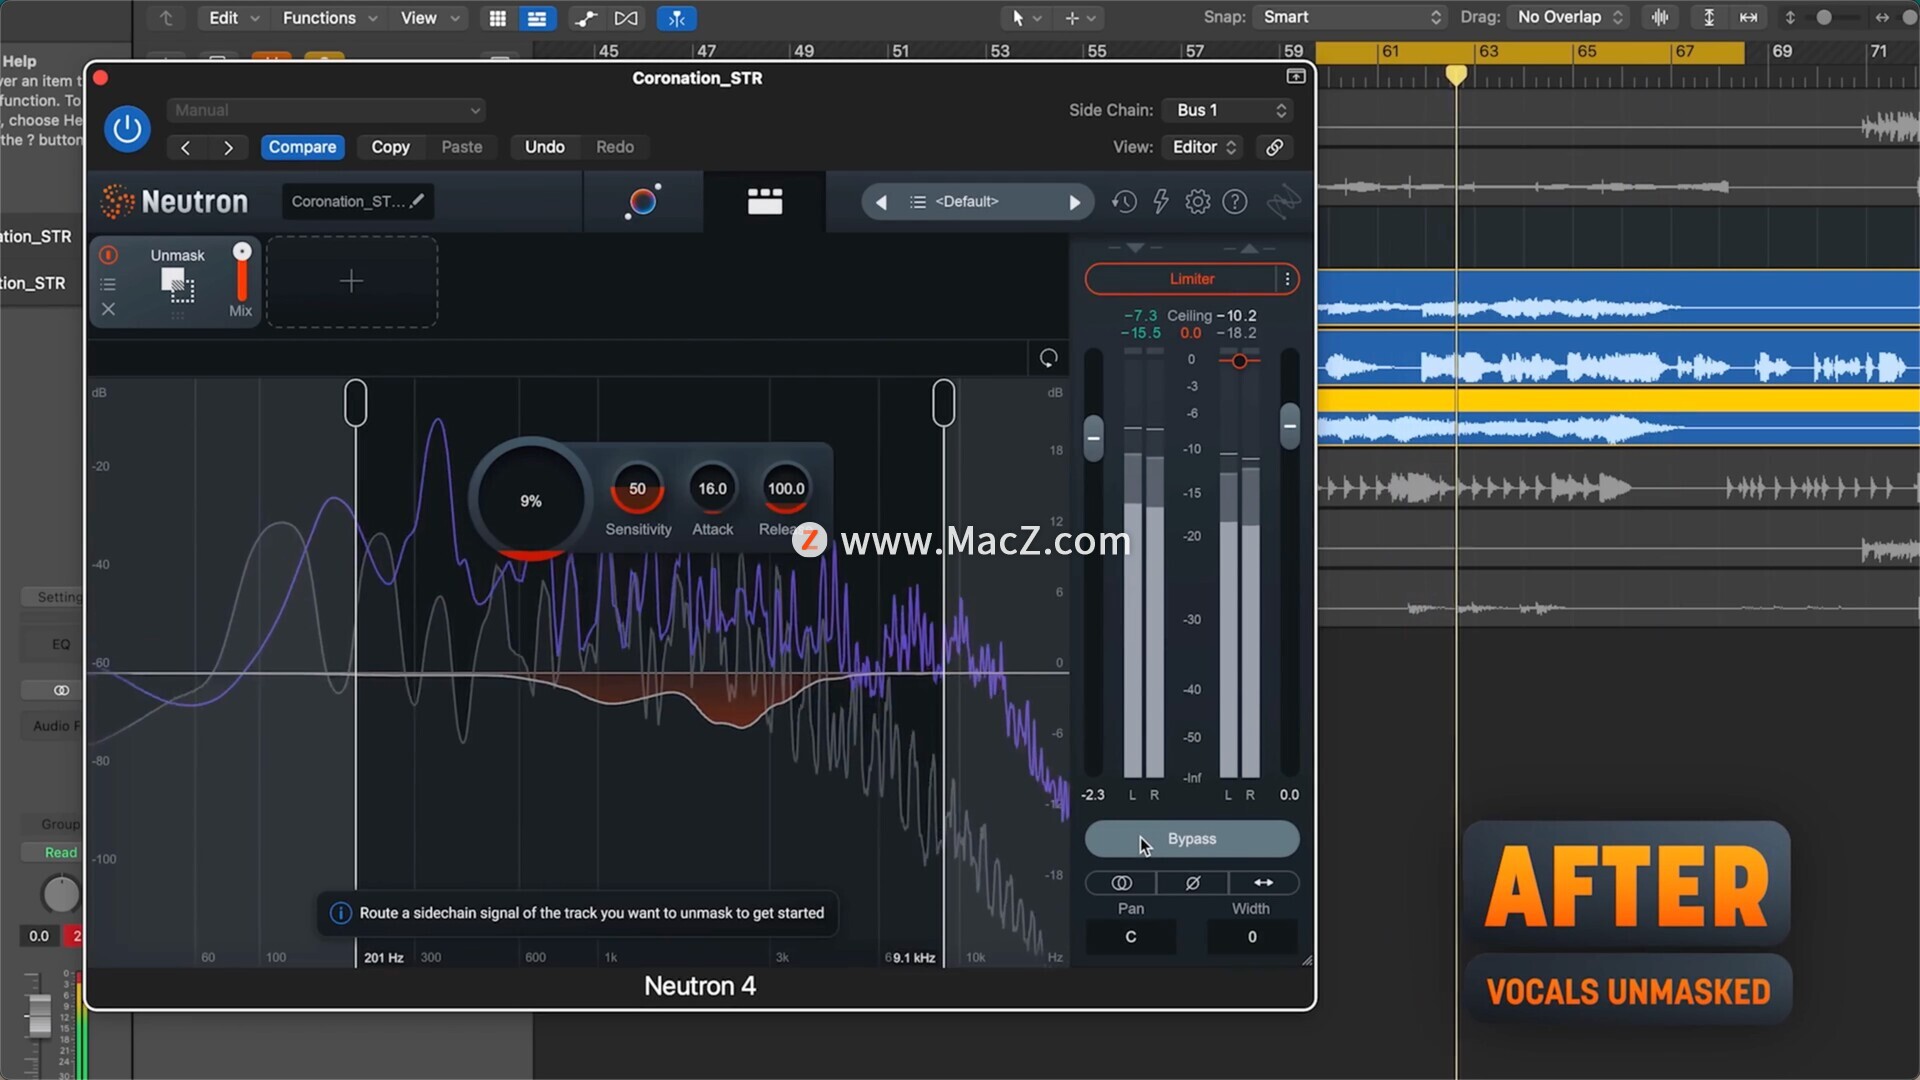Click the Limiter ceiling slider handle
1920x1080 pixels.
(1240, 361)
